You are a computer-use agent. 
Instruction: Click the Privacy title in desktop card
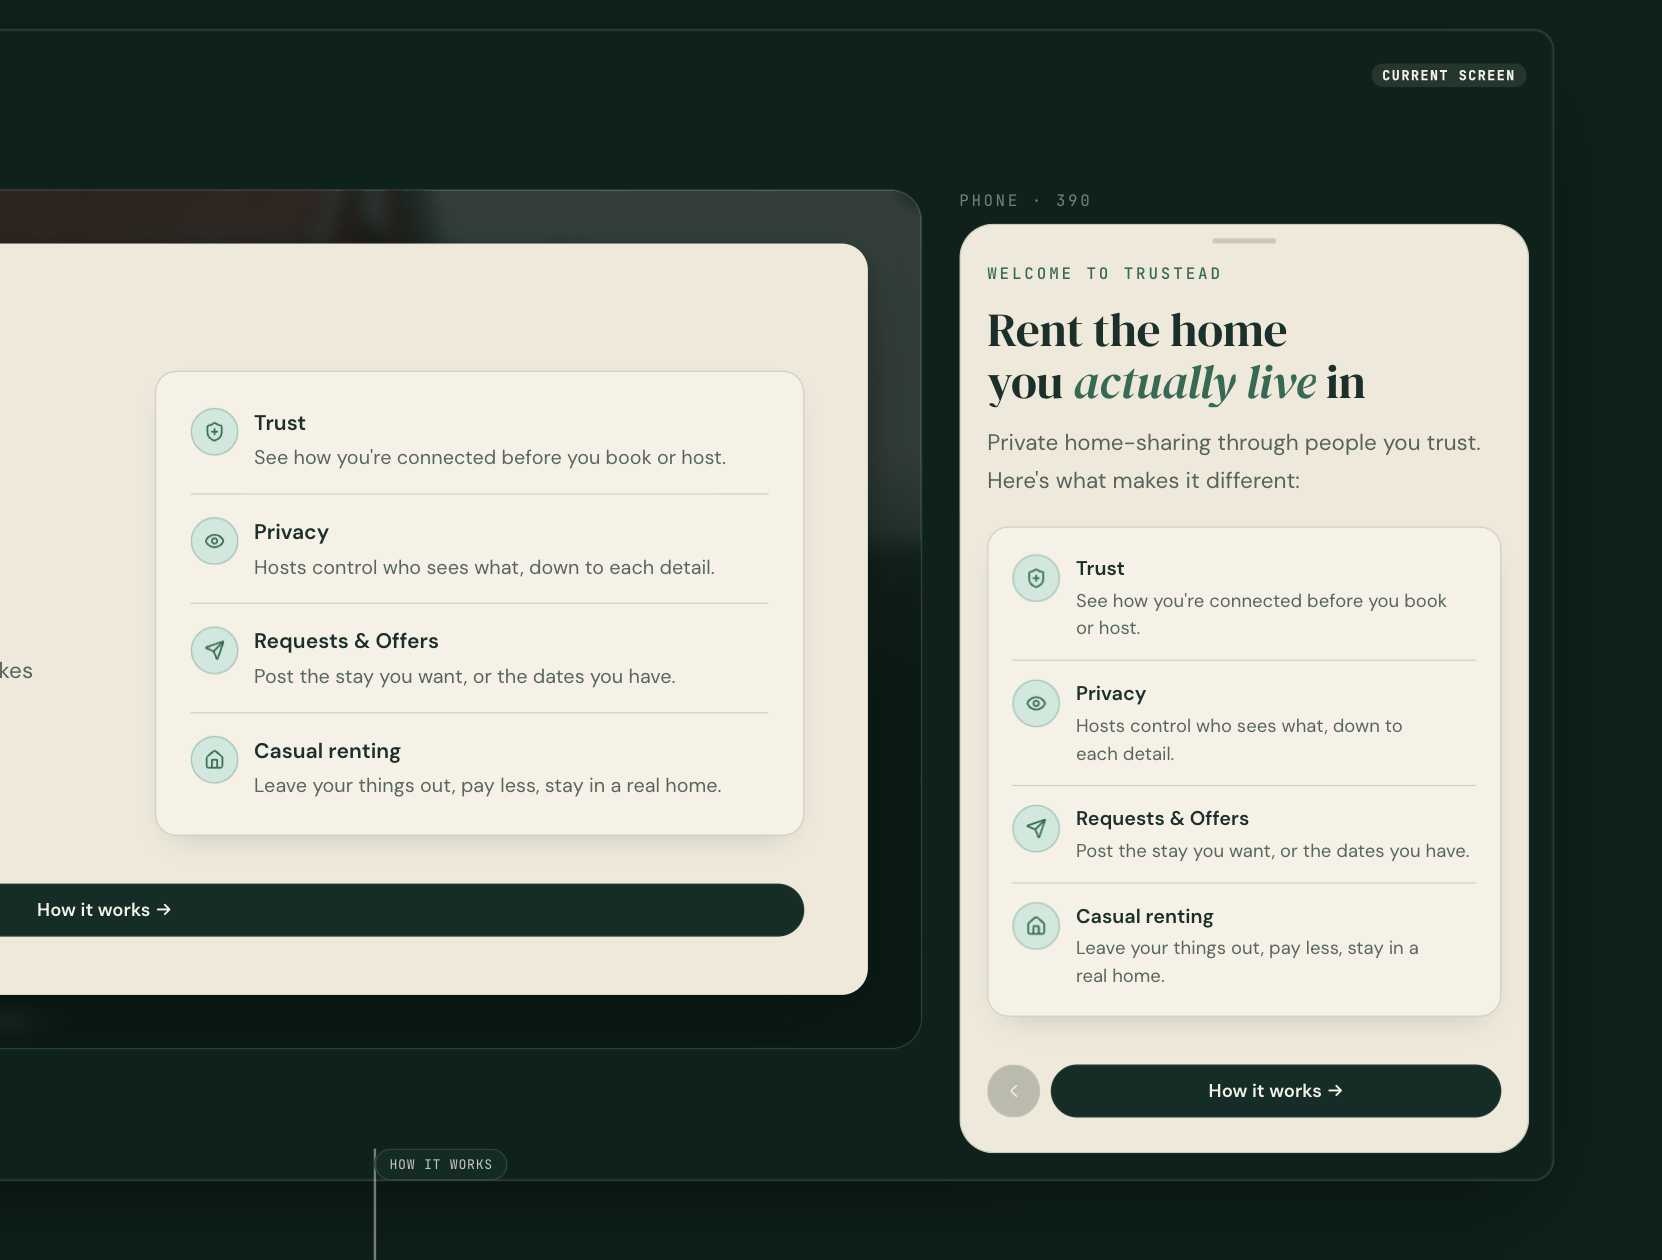(291, 532)
